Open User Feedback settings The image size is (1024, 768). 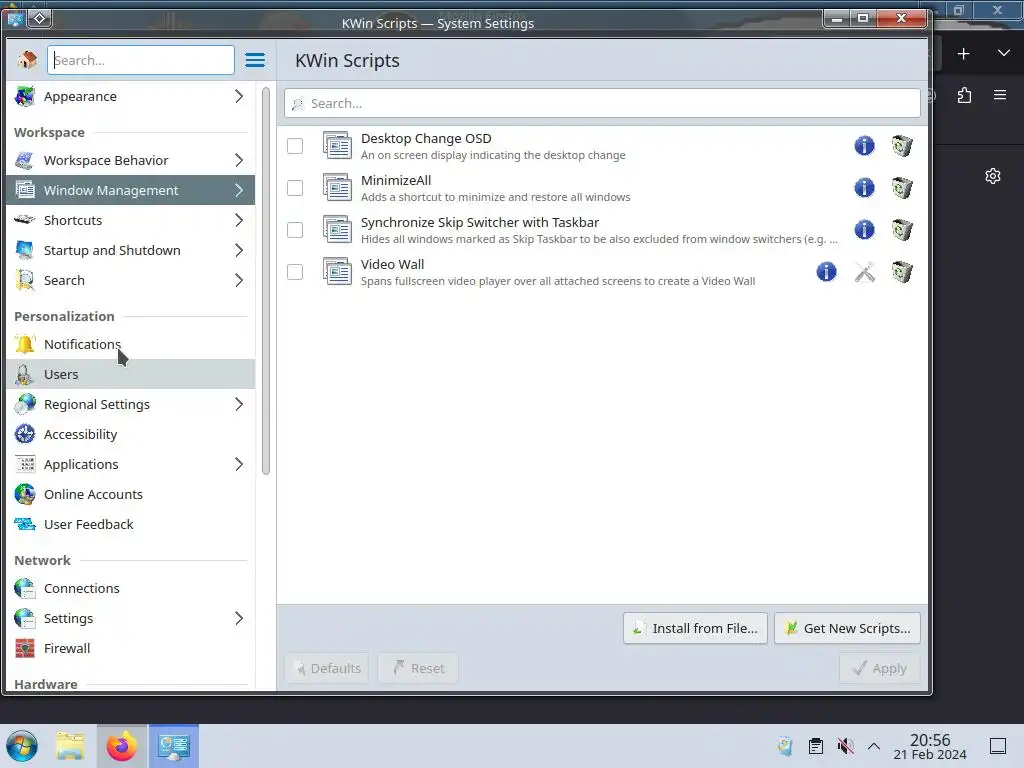click(131, 524)
